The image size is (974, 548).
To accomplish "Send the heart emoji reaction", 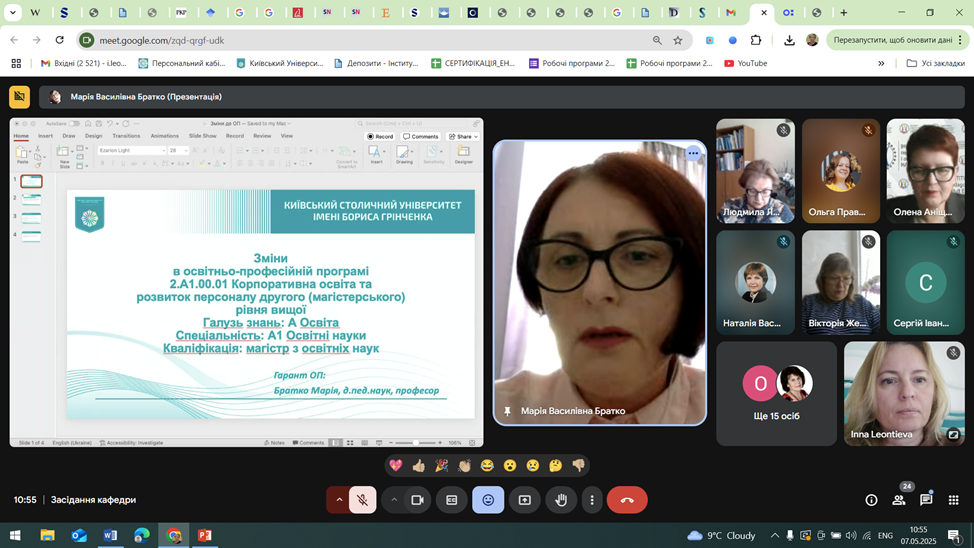I will 397,465.
